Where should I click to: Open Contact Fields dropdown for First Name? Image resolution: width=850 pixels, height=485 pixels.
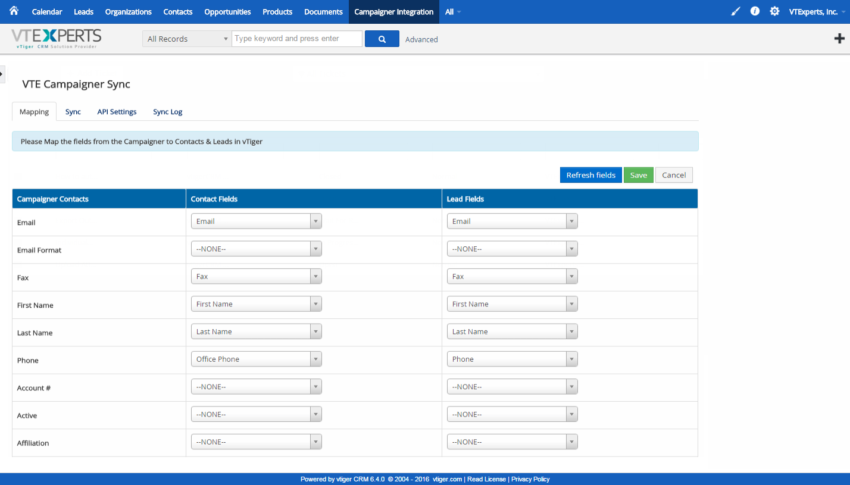point(256,304)
